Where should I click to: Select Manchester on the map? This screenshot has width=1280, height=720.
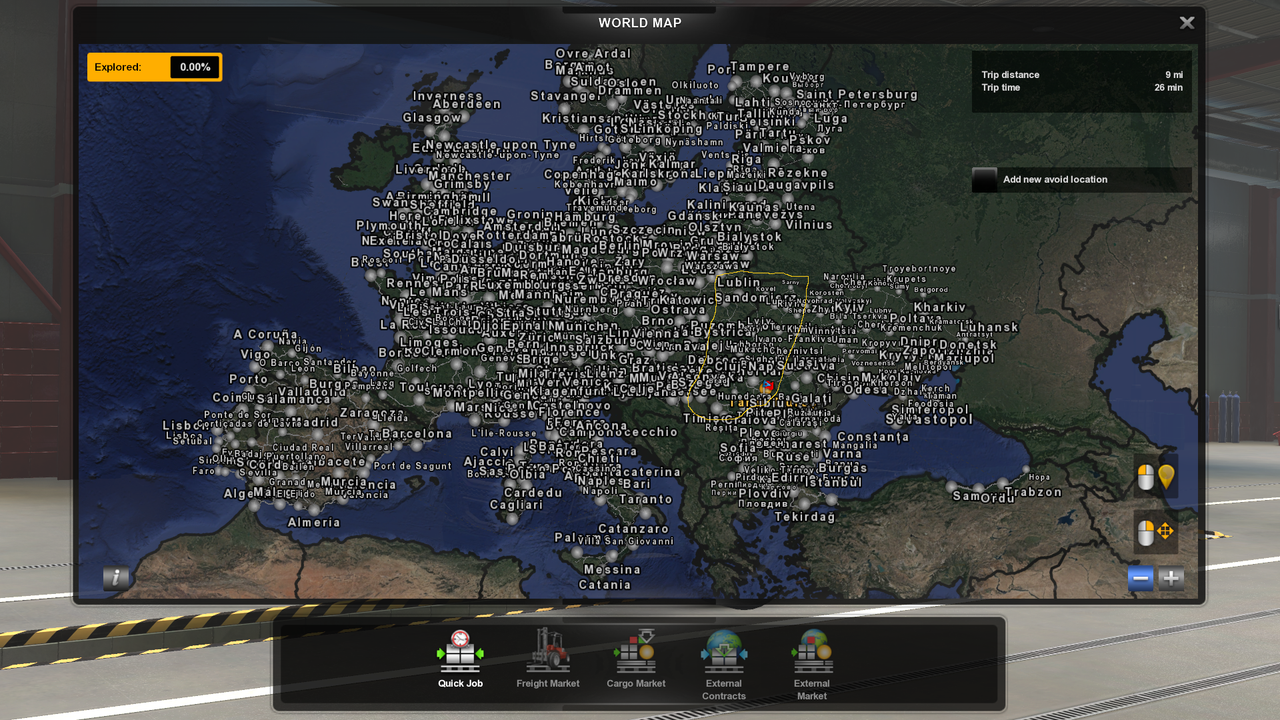coord(469,176)
